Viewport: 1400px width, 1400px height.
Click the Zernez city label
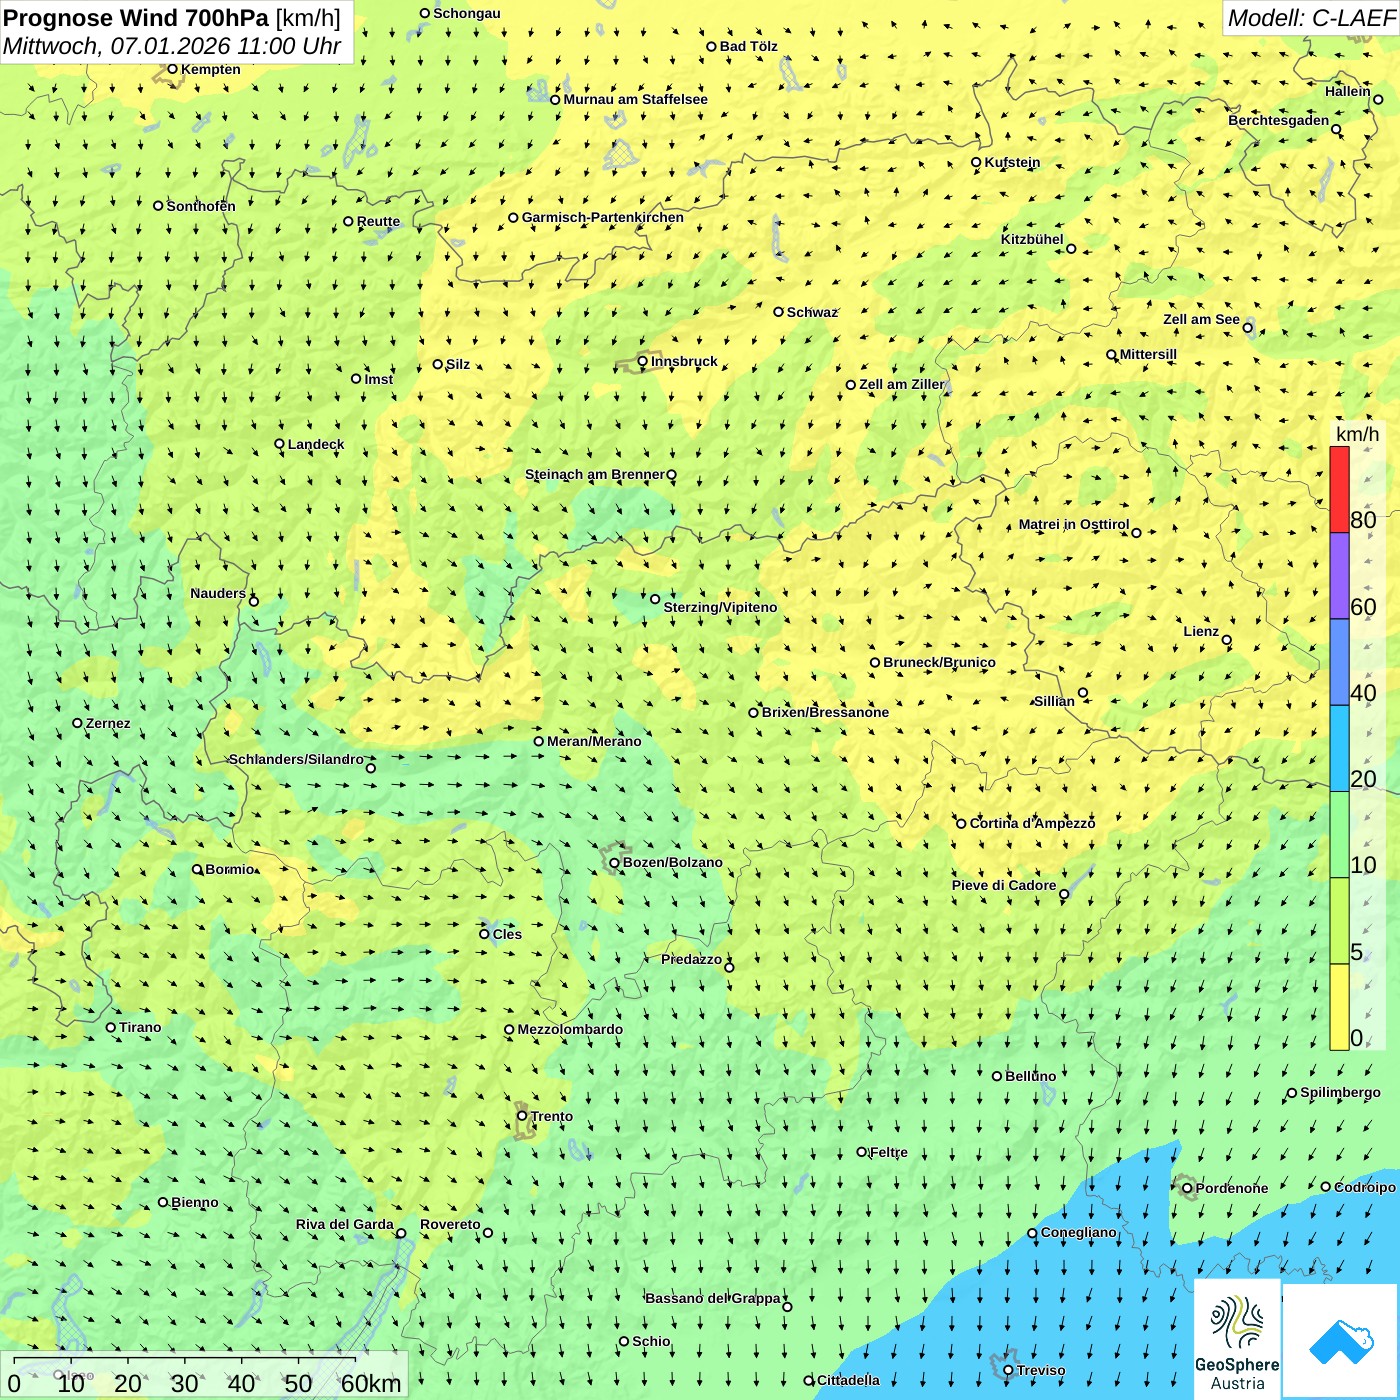[108, 723]
